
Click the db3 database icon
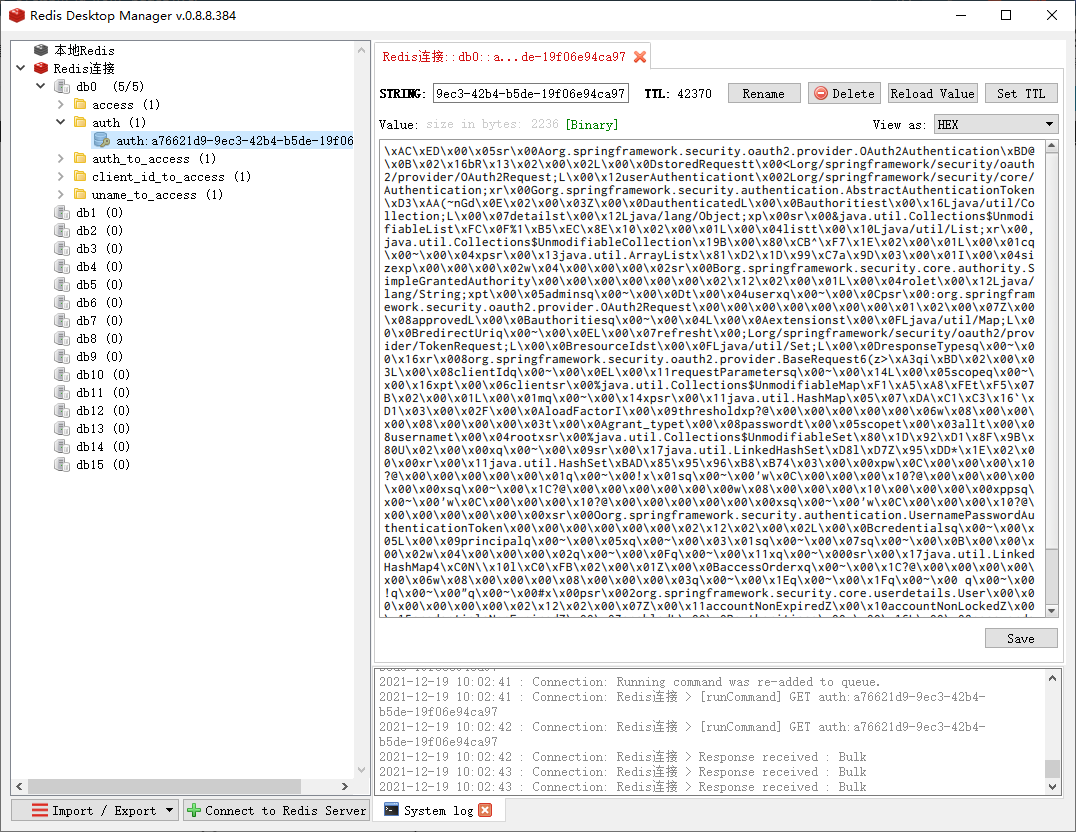click(62, 249)
